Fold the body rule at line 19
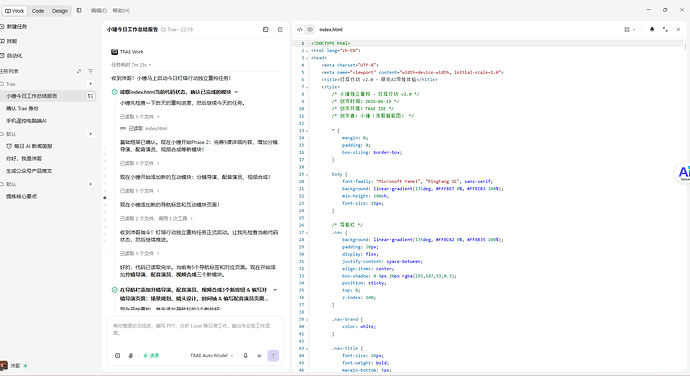 click(307, 174)
